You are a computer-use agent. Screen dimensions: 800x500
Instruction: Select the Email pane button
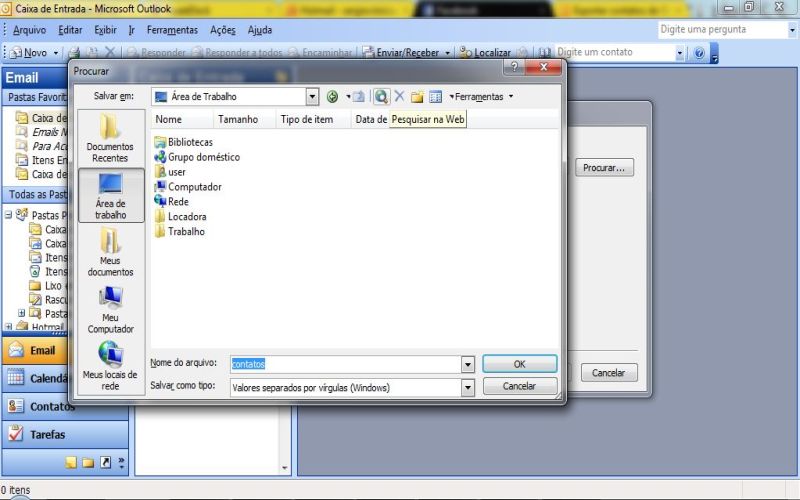pos(35,351)
